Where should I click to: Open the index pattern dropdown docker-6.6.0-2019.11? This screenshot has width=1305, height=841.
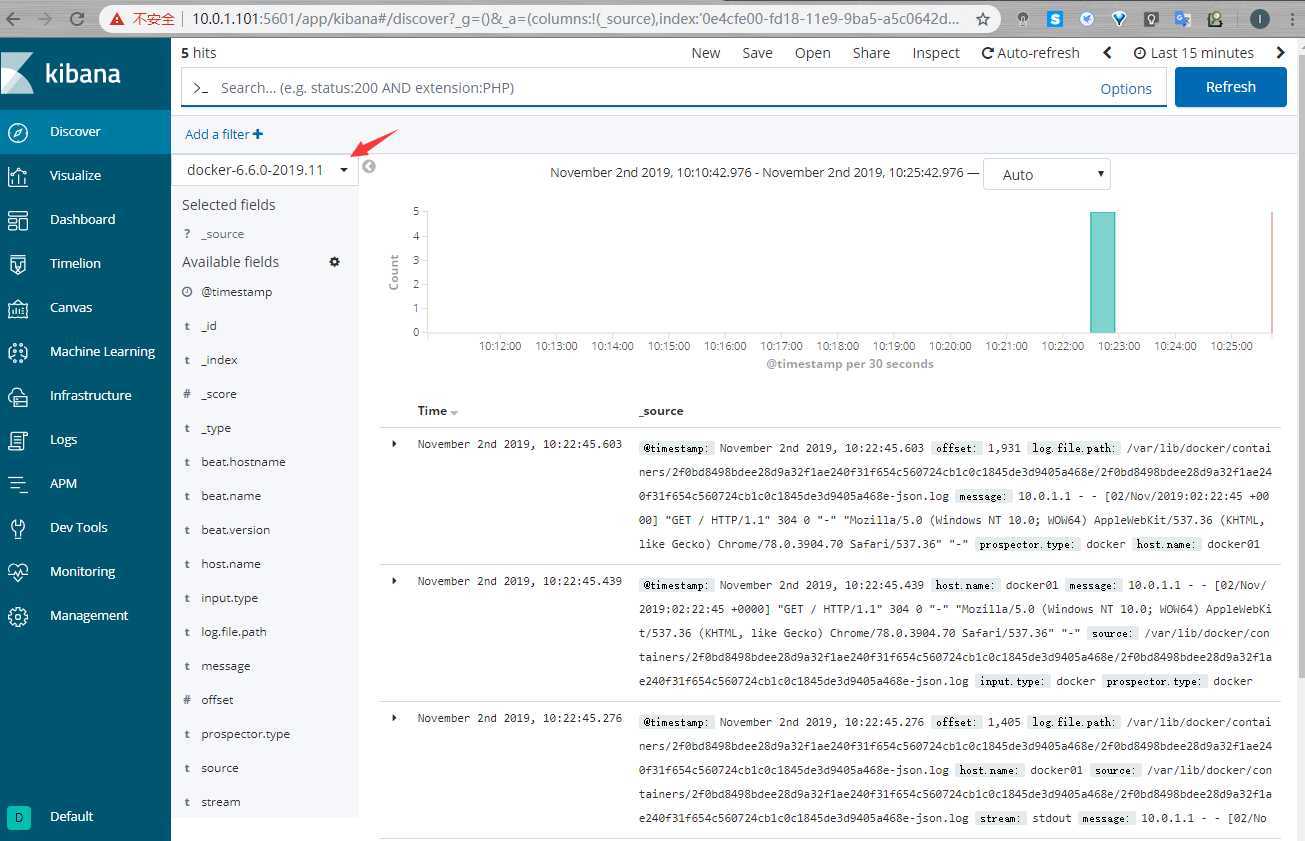point(266,169)
